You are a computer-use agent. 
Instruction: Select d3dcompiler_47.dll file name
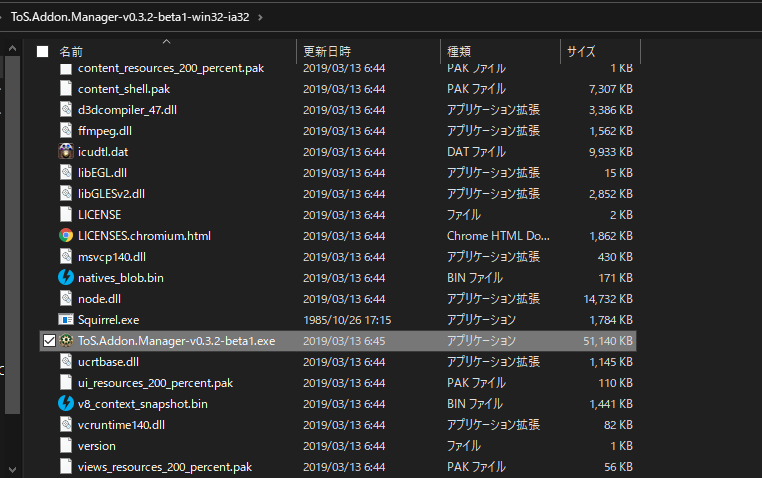(127, 110)
